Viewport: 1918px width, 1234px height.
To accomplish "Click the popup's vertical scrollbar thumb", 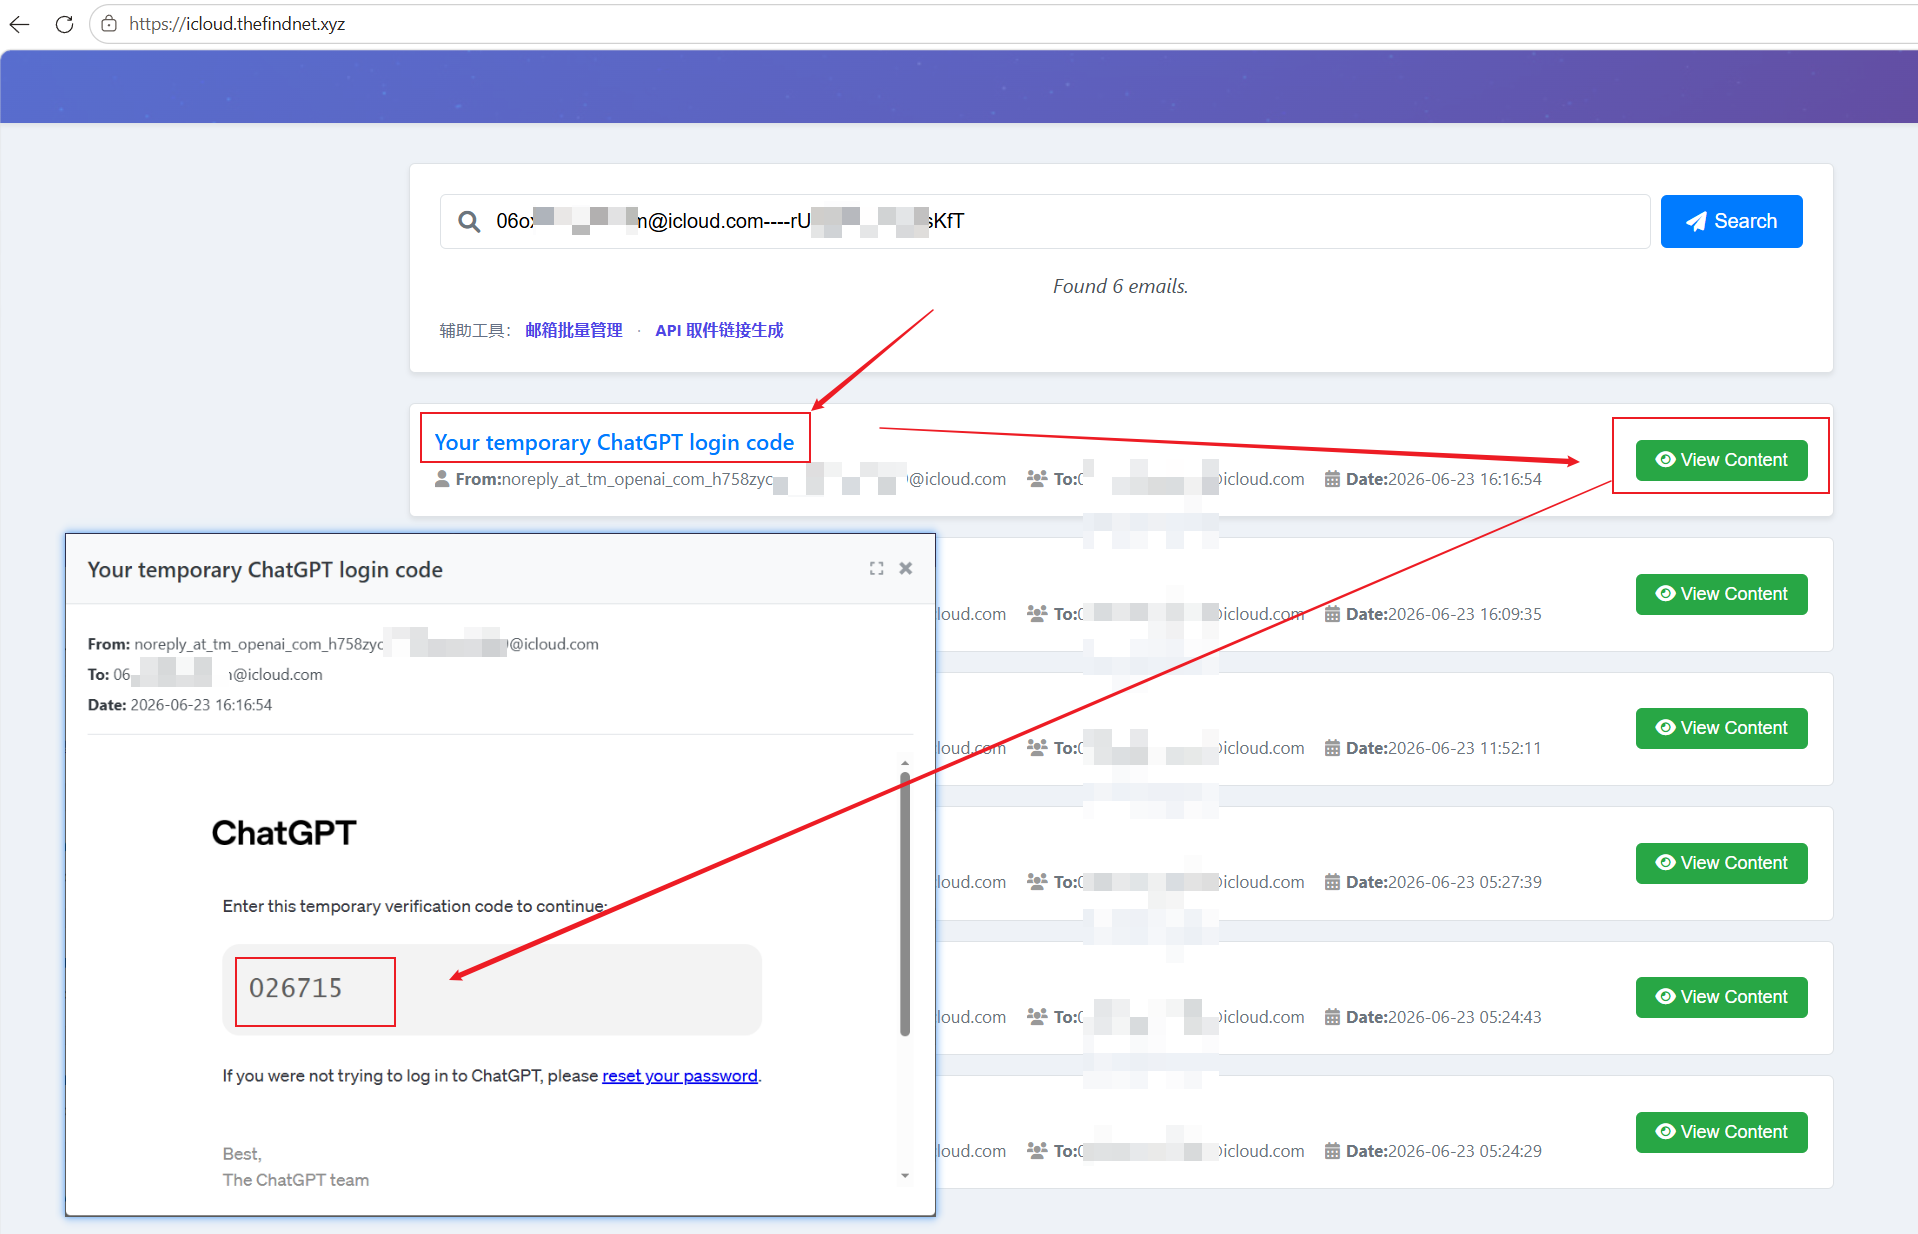I will [x=905, y=905].
